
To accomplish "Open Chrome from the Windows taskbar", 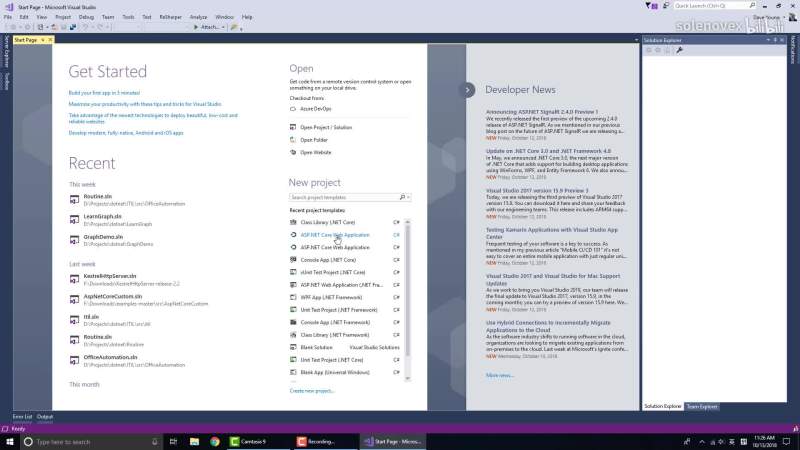I will coord(215,441).
